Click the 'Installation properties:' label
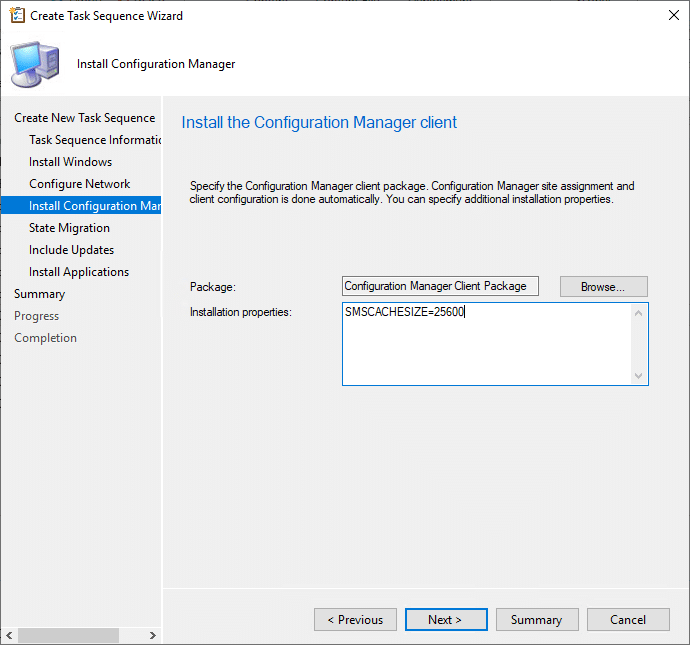 coord(241,312)
